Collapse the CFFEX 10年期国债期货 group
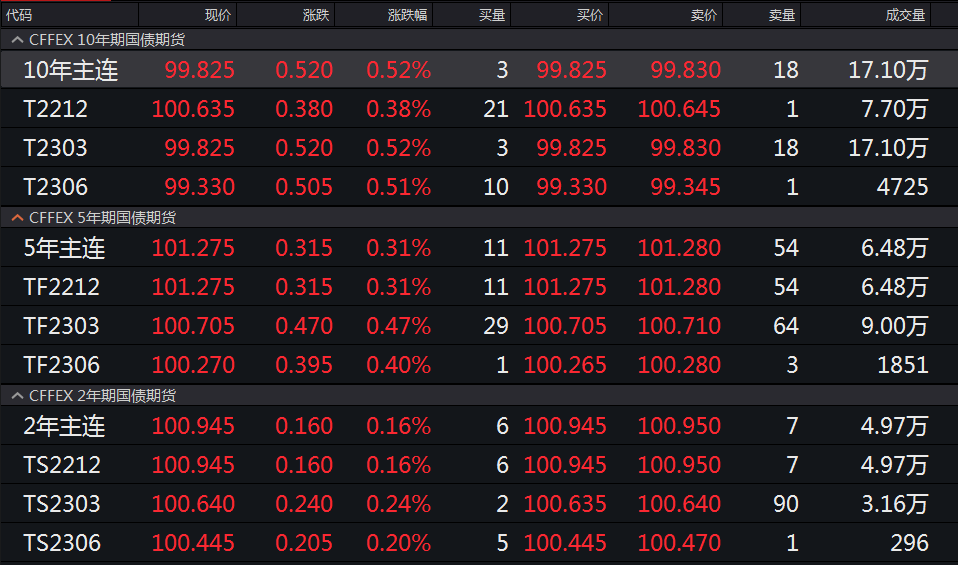958x565 pixels. tap(17, 40)
